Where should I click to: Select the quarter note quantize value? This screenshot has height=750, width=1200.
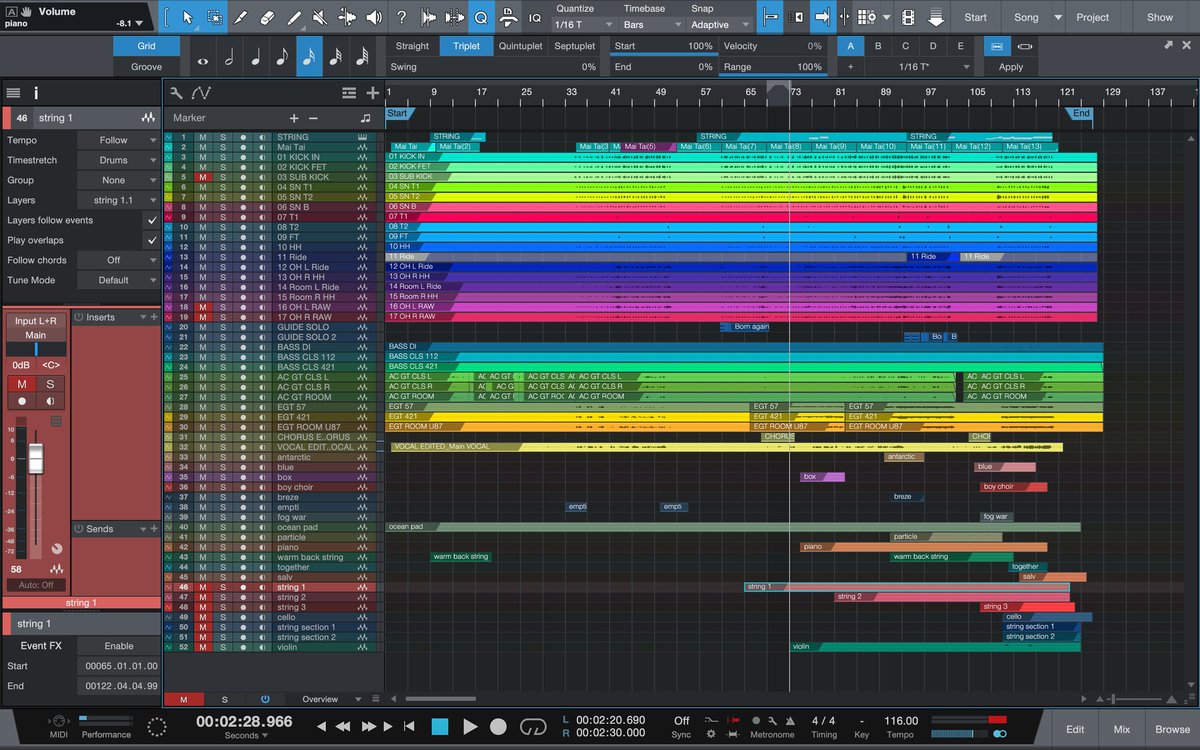(255, 57)
